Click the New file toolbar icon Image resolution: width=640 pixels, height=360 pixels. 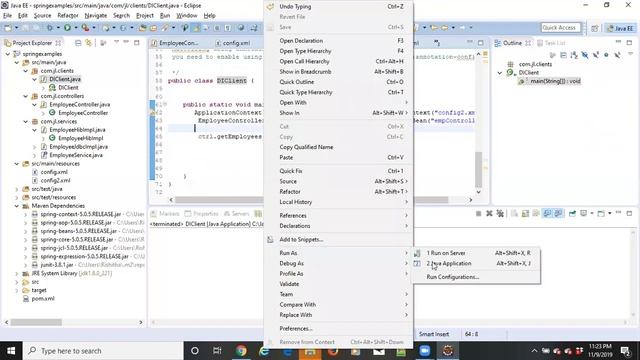coord(8,28)
